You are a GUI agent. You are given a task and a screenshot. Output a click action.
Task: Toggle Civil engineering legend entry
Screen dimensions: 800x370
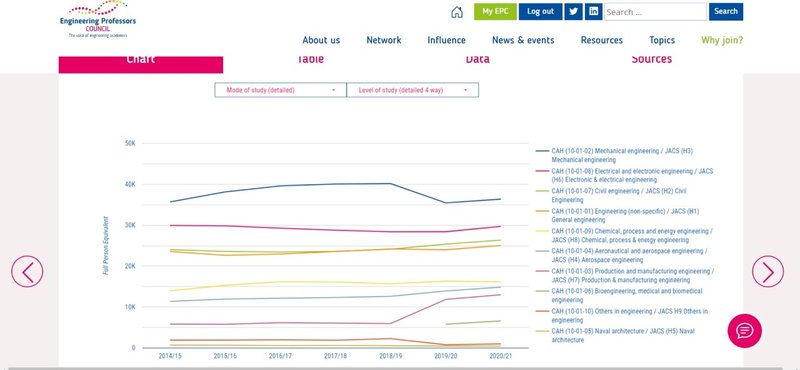click(611, 195)
